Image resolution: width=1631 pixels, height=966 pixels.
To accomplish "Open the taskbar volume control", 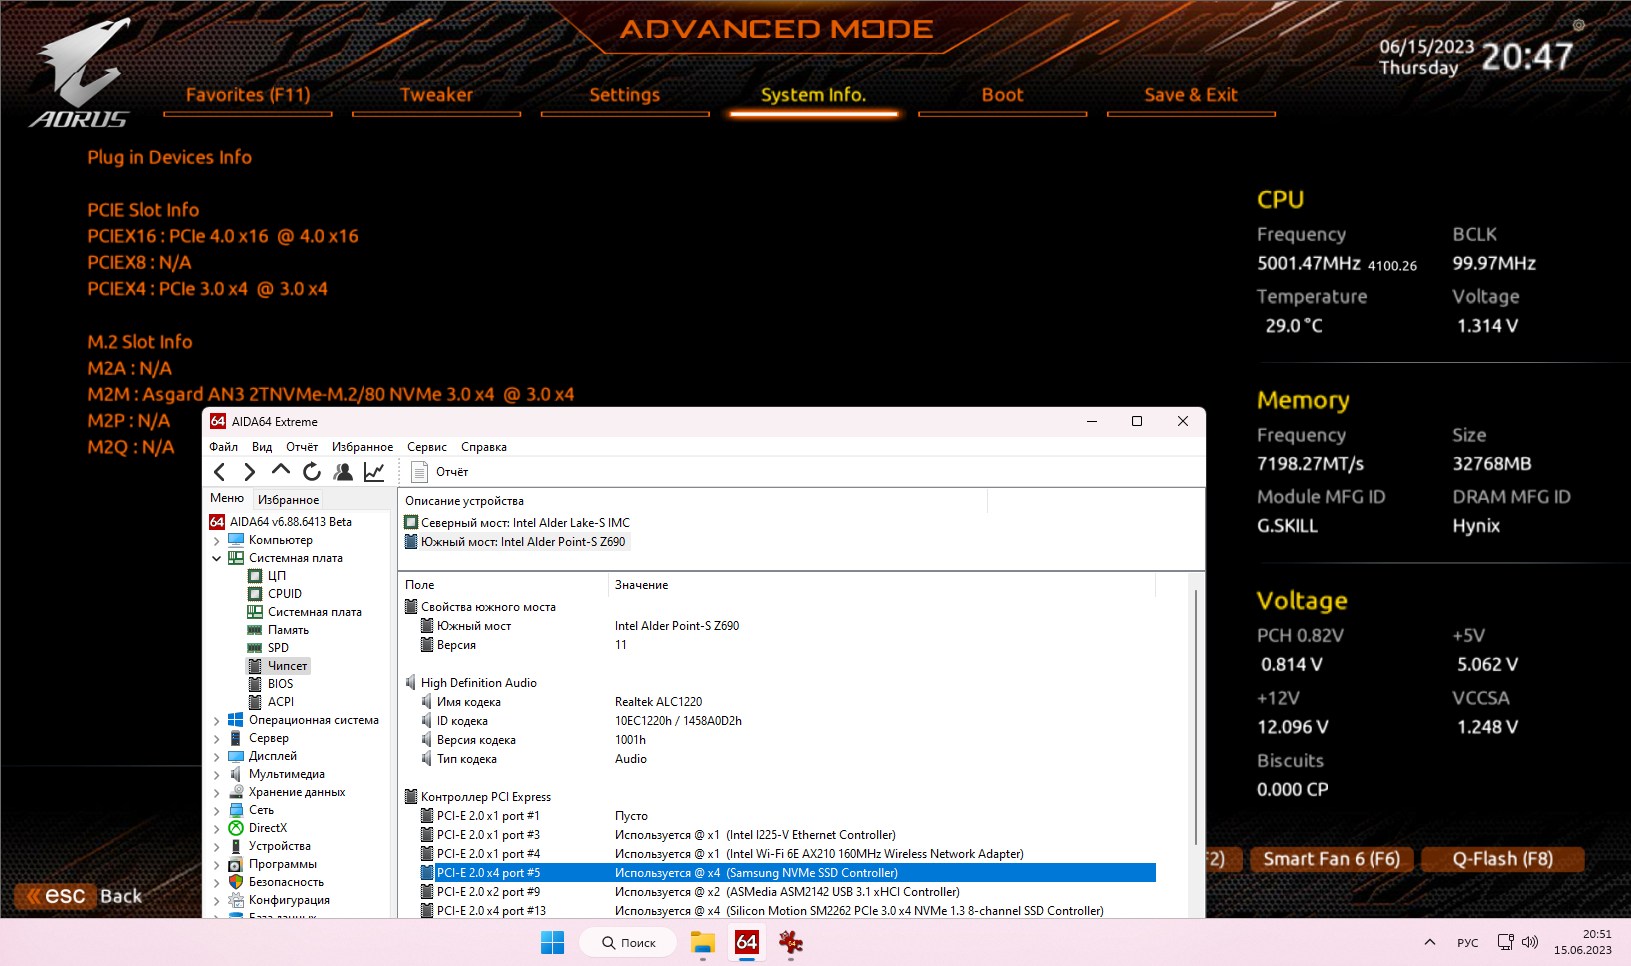I will click(1530, 942).
